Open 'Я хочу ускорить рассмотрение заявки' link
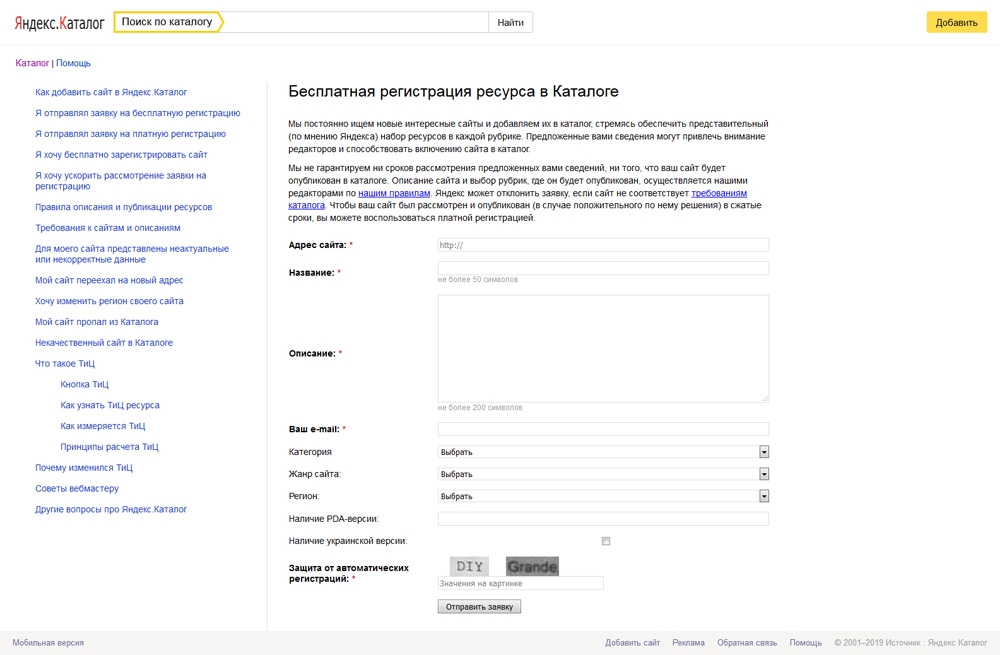This screenshot has width=1000, height=655. (121, 180)
